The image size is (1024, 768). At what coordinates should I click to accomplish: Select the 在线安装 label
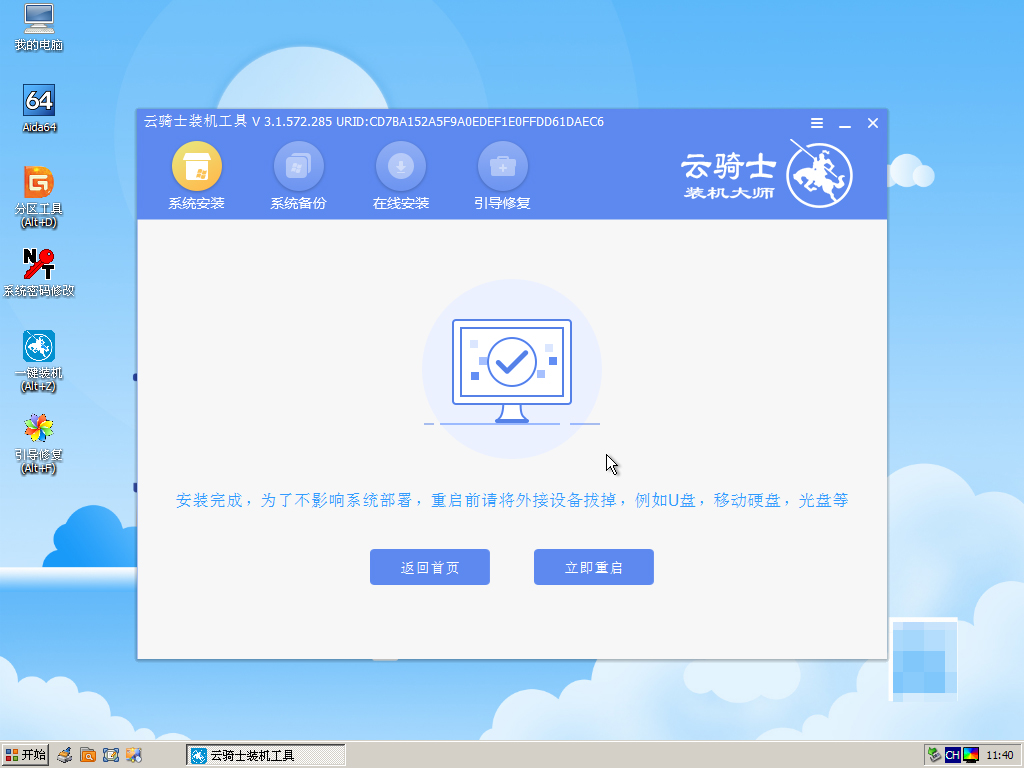point(400,203)
